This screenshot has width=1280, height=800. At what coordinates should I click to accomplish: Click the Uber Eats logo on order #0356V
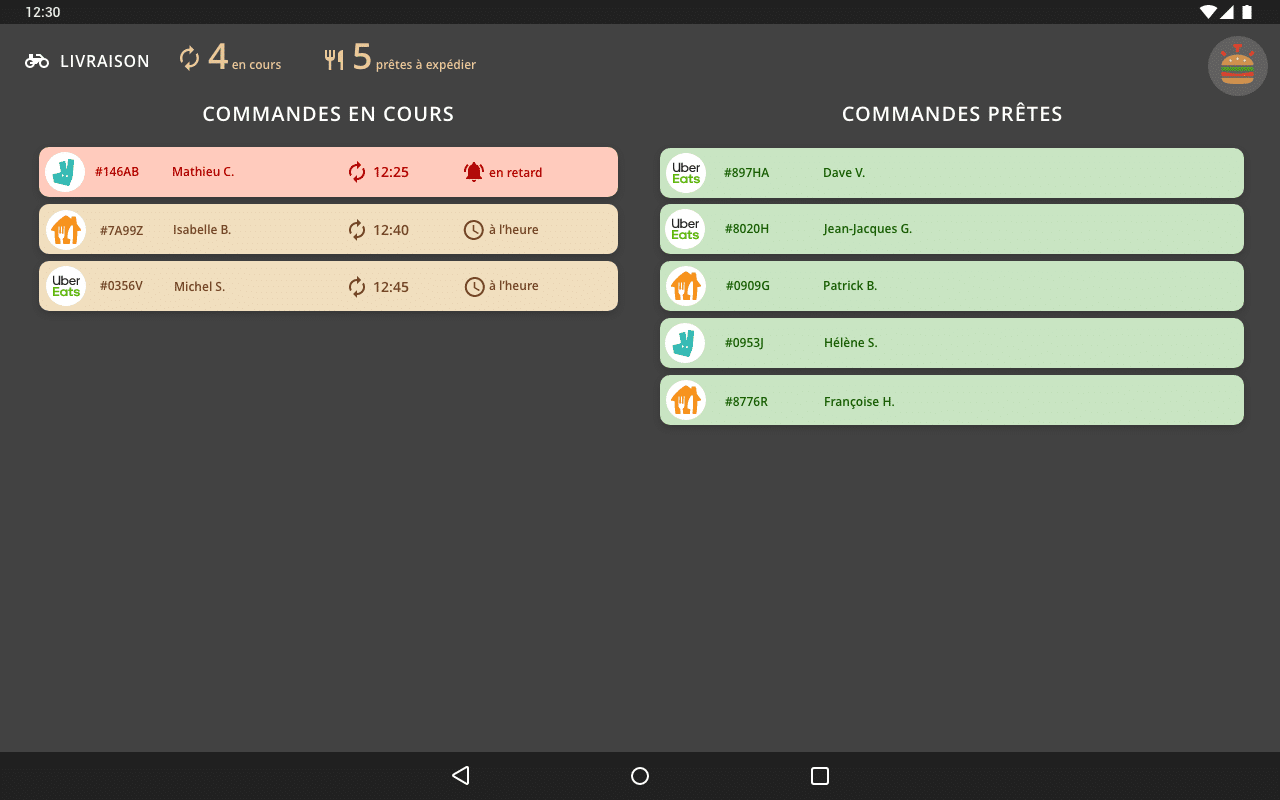[66, 286]
